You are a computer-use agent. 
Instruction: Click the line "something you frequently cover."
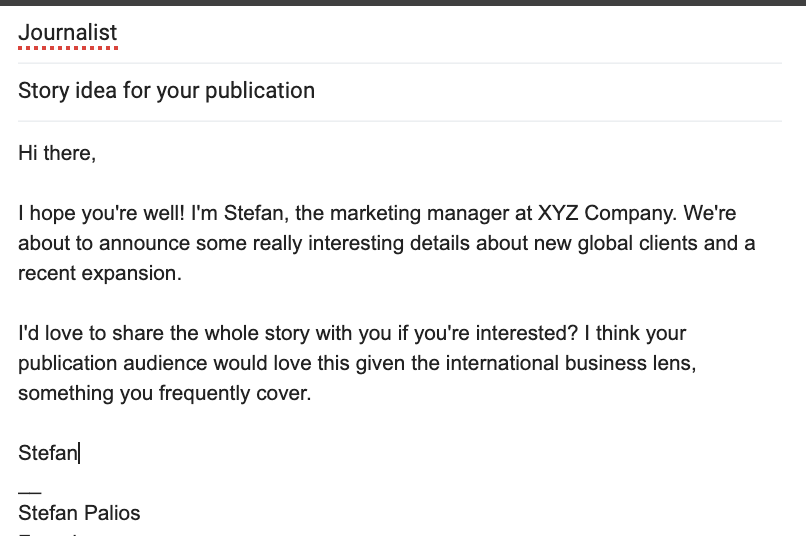click(x=165, y=393)
